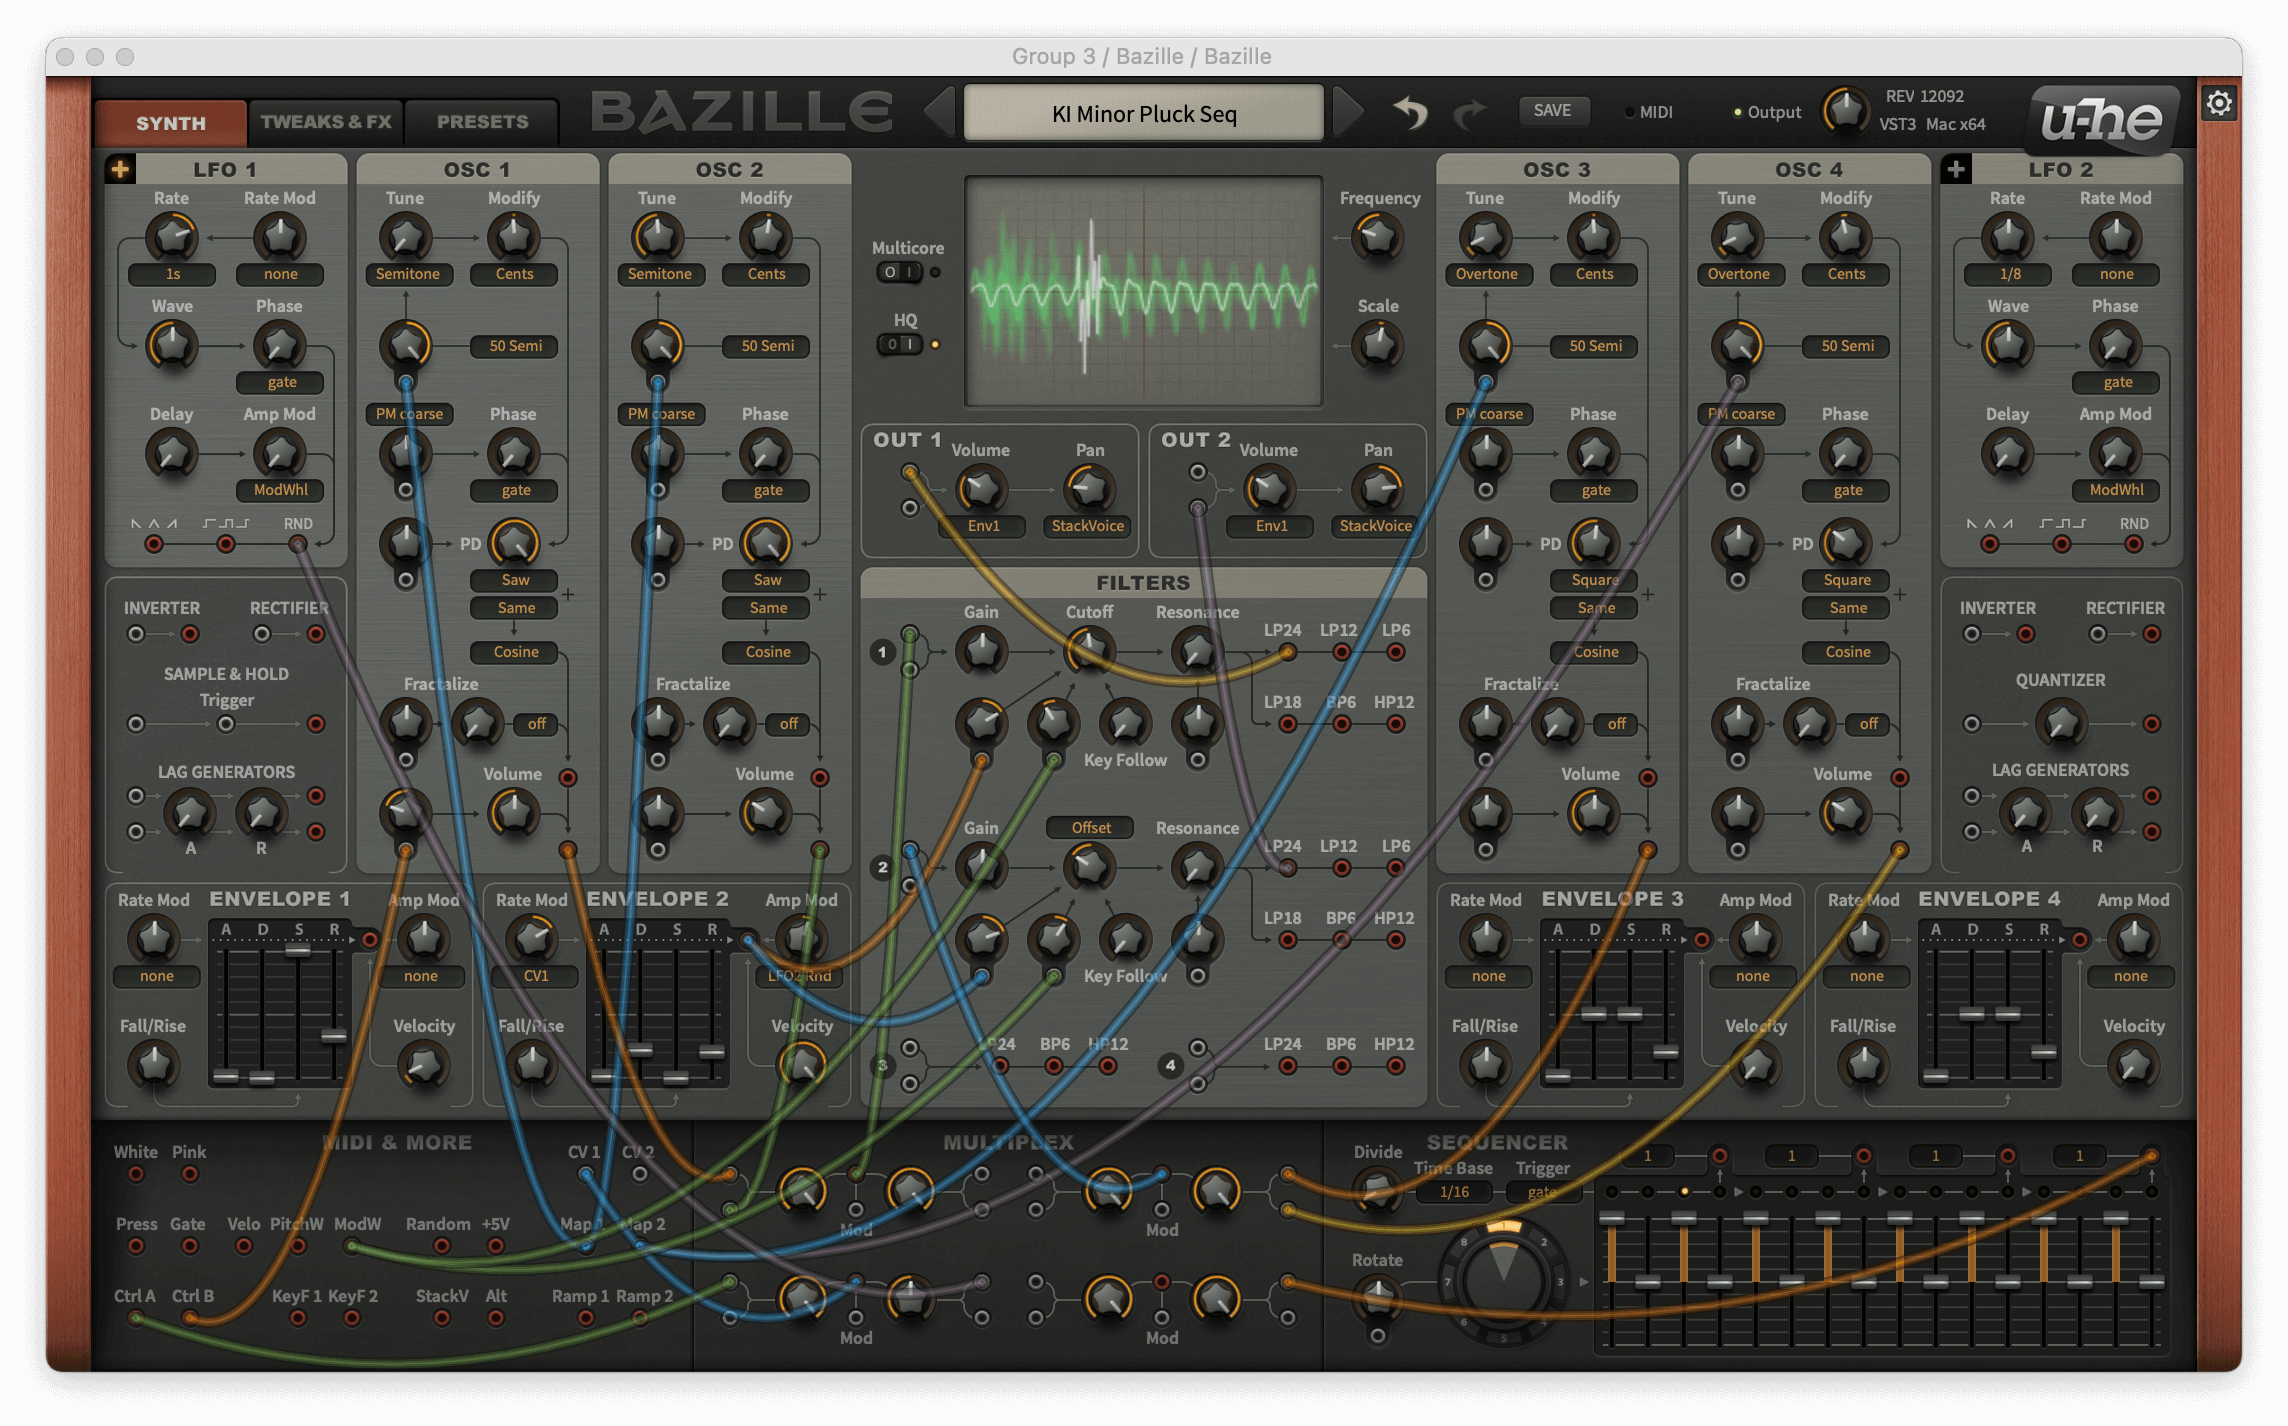Click OSC 2 Fractalize off selector
The height and width of the screenshot is (1426, 2288).
(x=789, y=723)
